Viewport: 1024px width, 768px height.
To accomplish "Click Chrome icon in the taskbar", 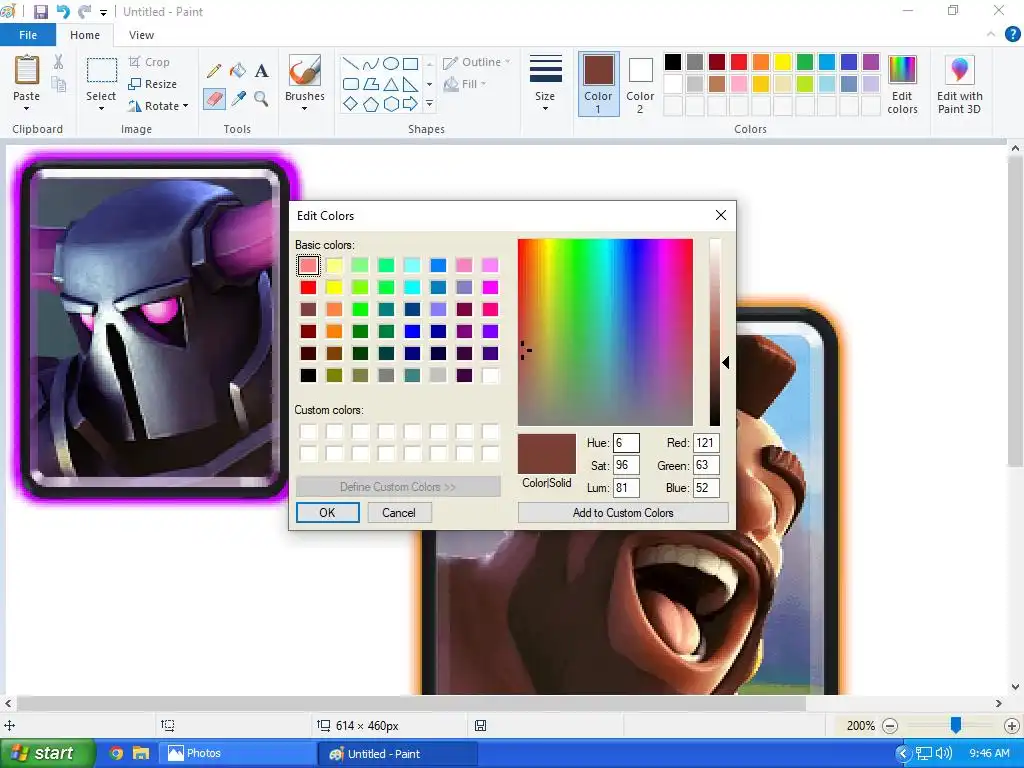I will 116,754.
